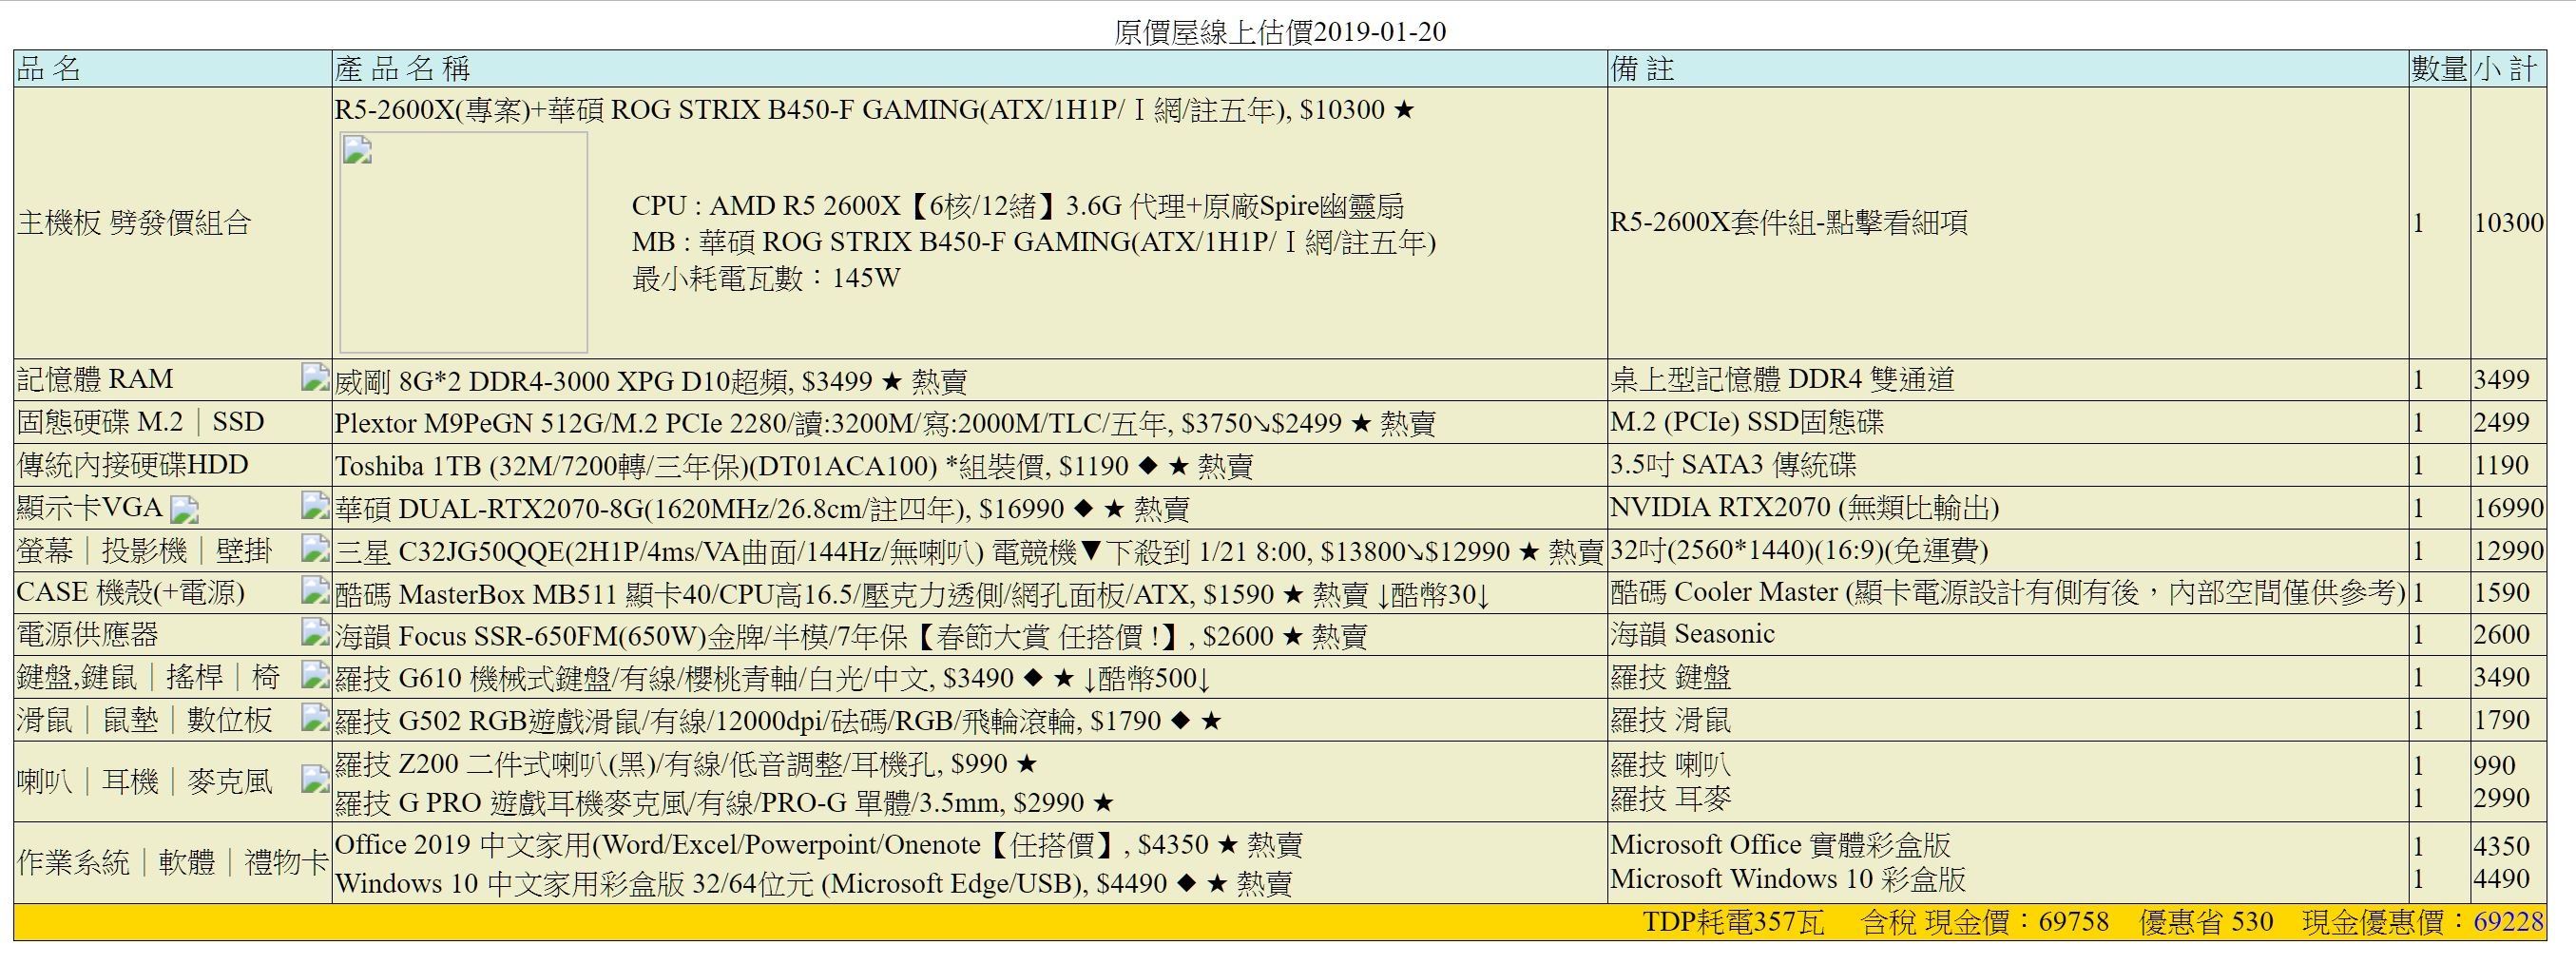Click the 桌上型記憶體 DDR4 雙通道 note
This screenshot has height=964, width=2576.
click(1782, 379)
